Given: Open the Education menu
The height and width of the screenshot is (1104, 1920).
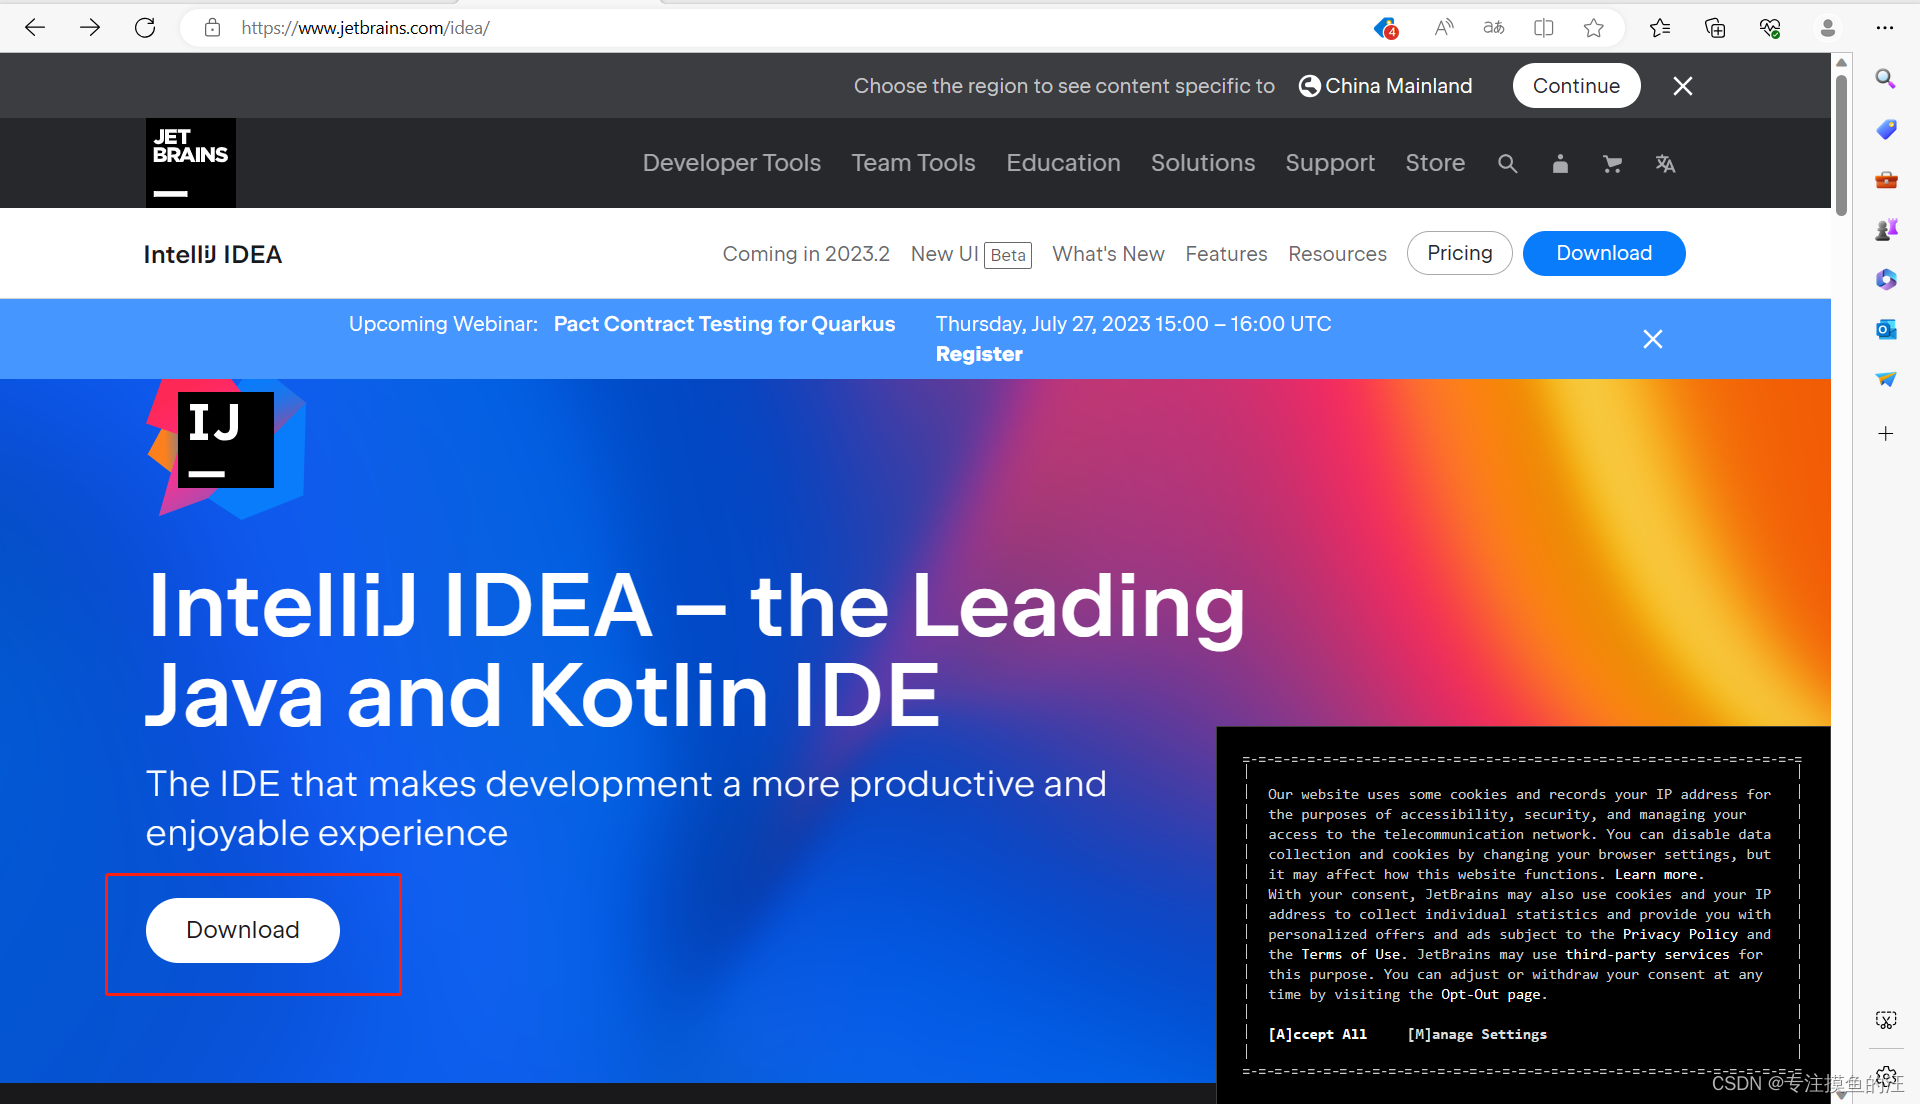Looking at the screenshot, I should [x=1063, y=163].
